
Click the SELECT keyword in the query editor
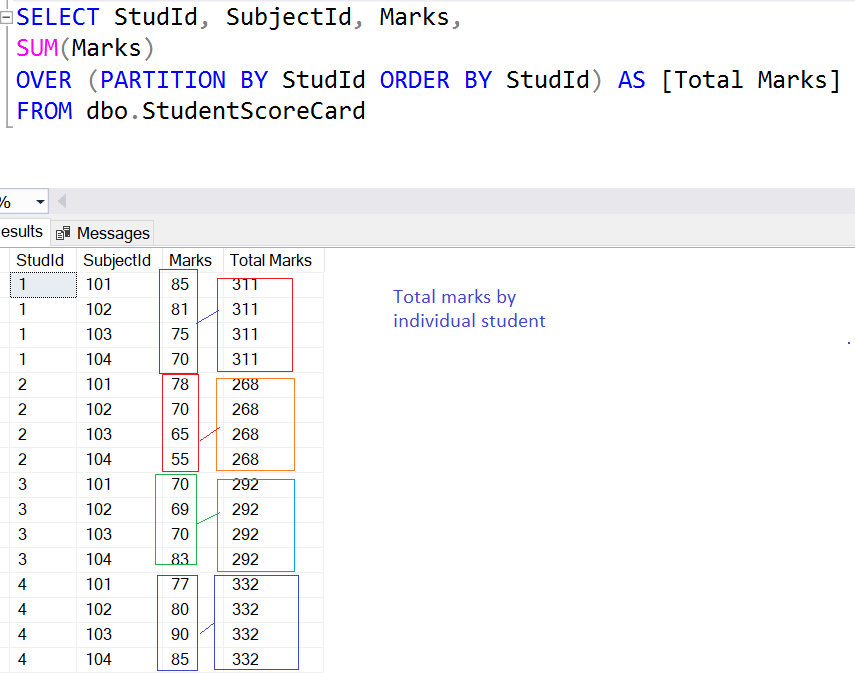click(x=57, y=16)
